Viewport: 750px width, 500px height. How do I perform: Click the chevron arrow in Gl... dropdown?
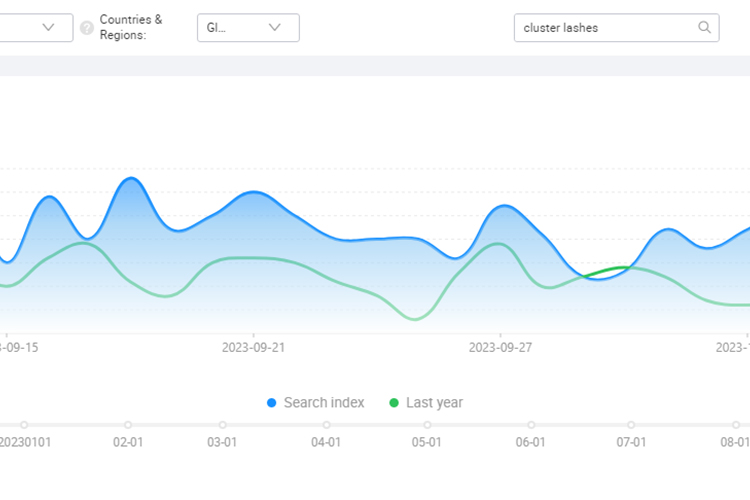point(275,27)
